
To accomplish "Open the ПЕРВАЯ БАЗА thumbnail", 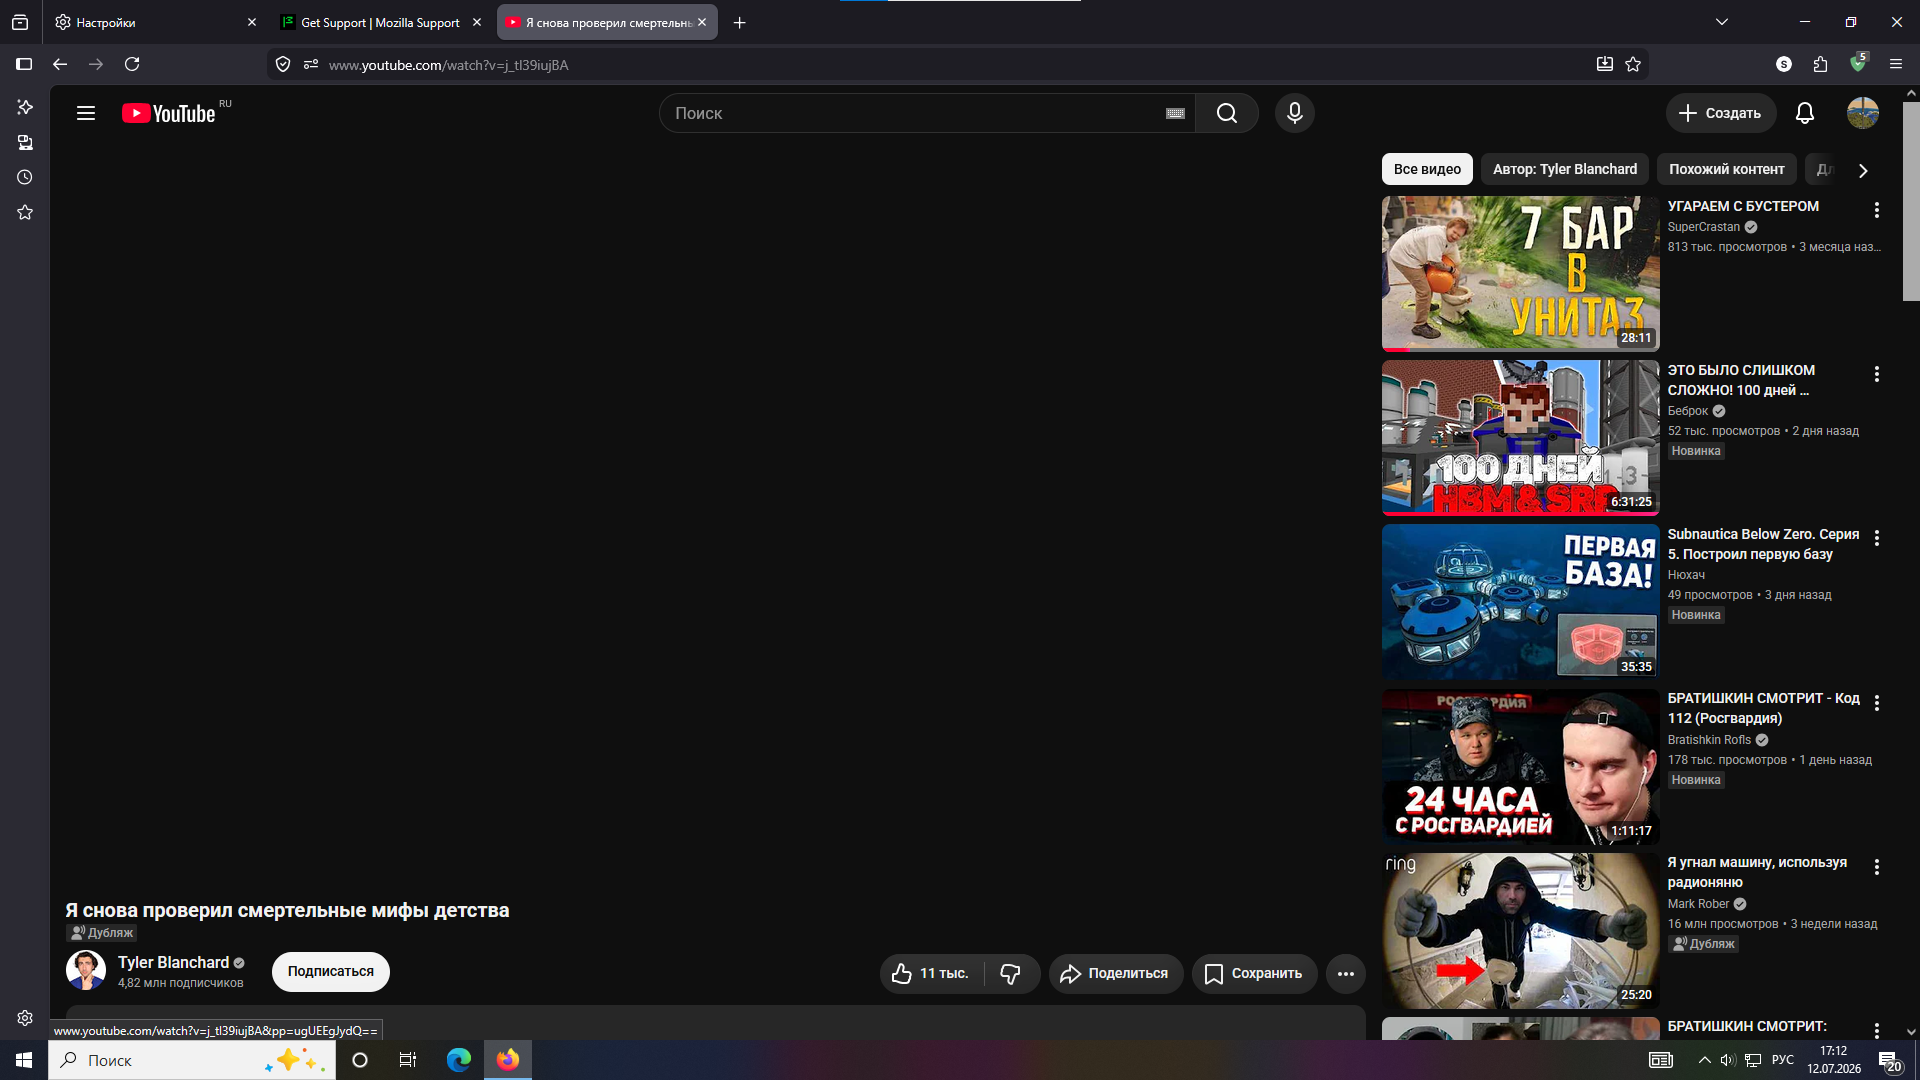I will coord(1520,602).
